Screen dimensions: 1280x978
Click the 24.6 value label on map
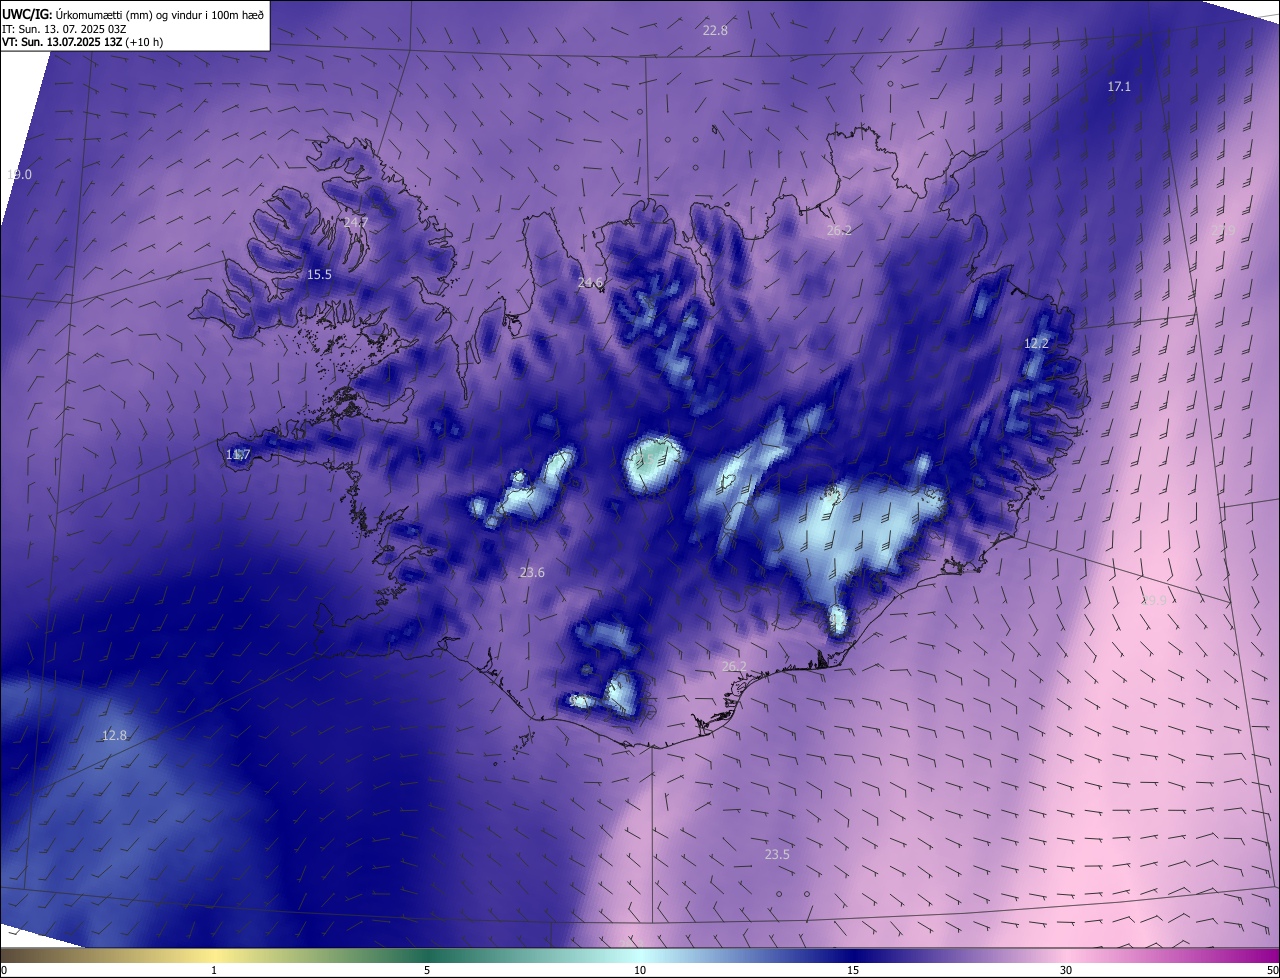coord(590,283)
